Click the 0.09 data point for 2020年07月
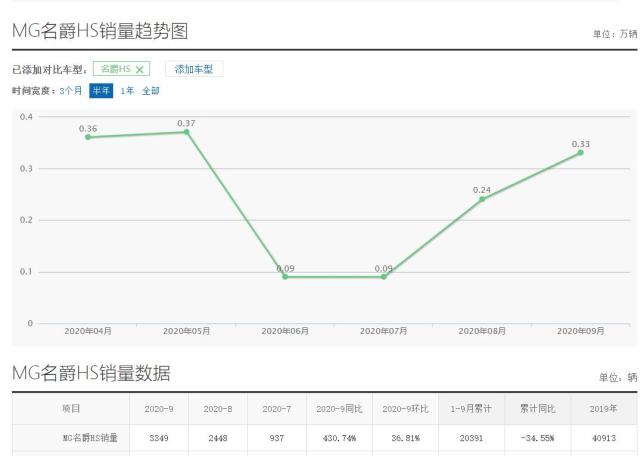 pyautogui.click(x=383, y=277)
